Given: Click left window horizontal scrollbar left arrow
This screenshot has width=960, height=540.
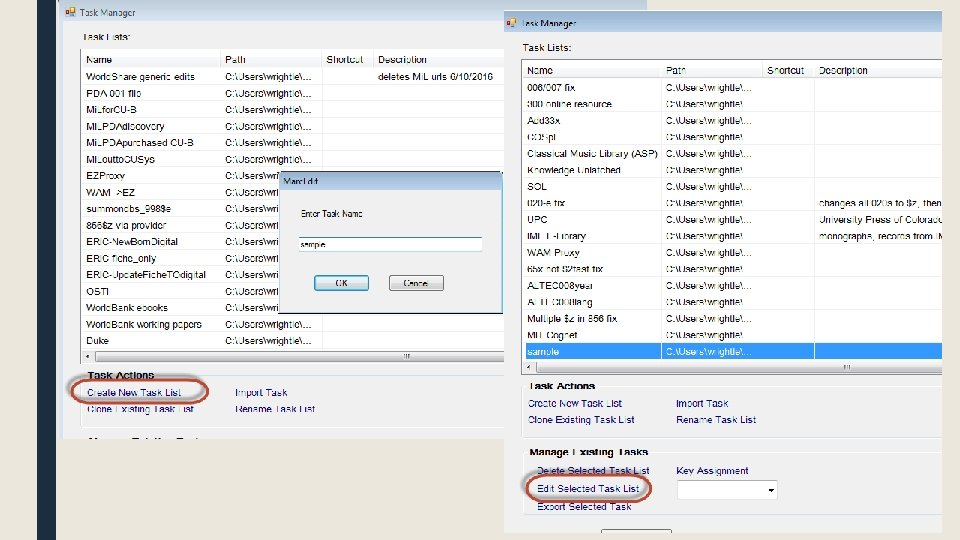Looking at the screenshot, I should pos(88,356).
